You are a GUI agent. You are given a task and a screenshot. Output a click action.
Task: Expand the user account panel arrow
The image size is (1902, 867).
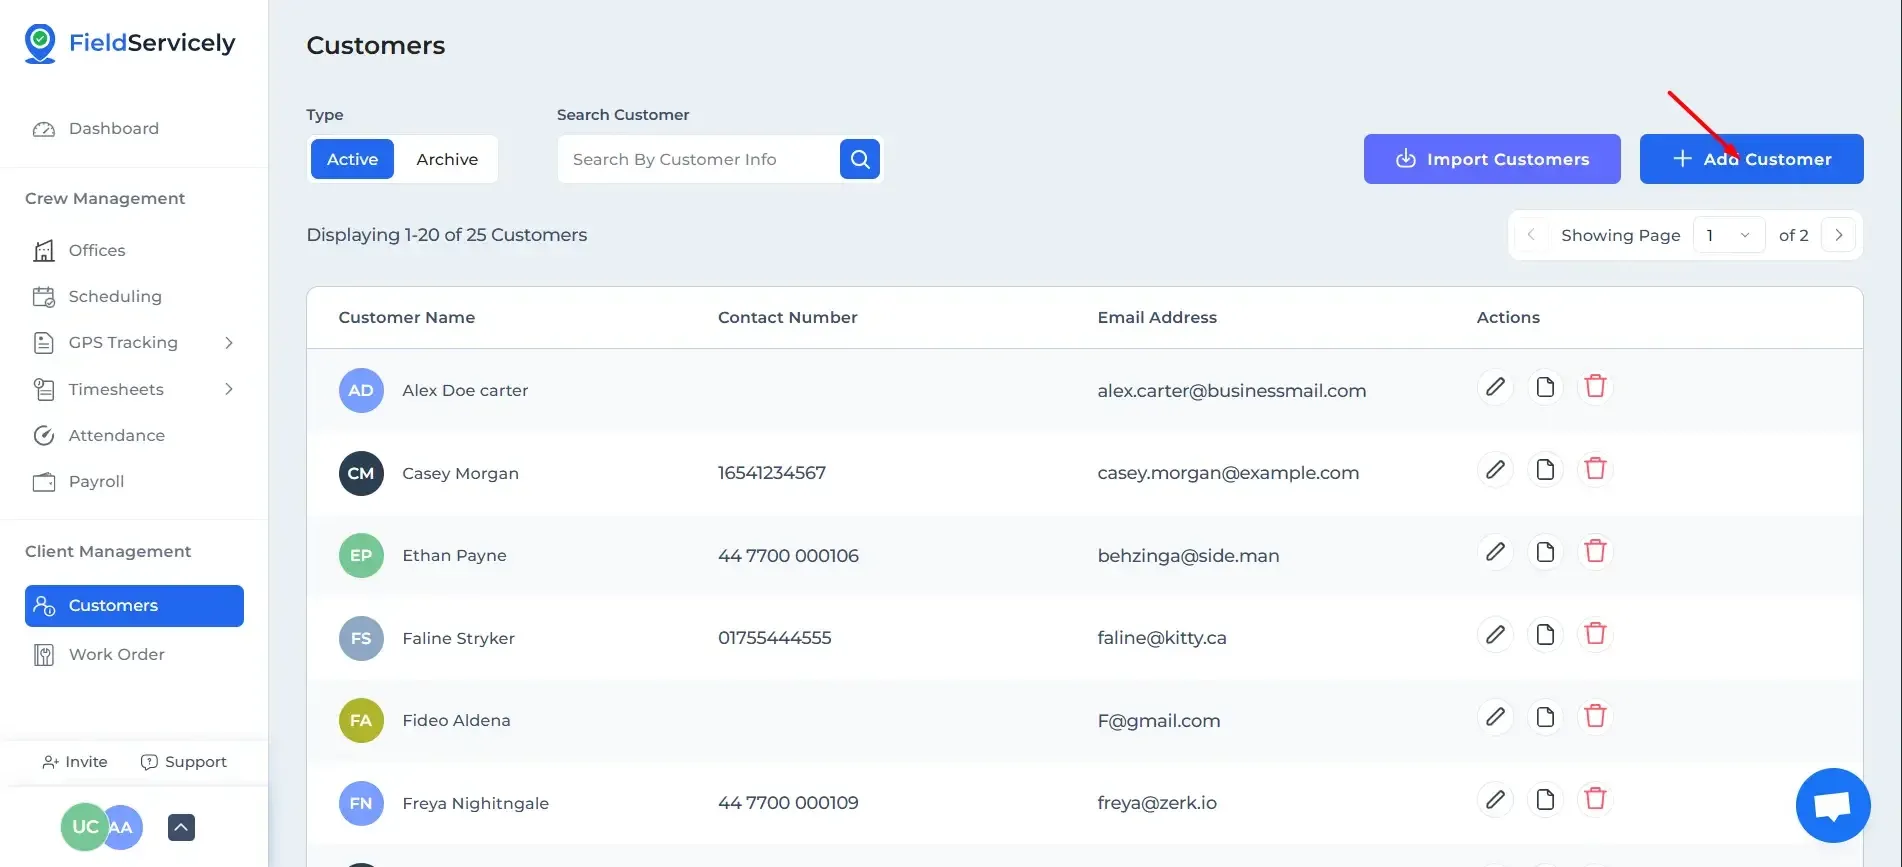tap(181, 827)
